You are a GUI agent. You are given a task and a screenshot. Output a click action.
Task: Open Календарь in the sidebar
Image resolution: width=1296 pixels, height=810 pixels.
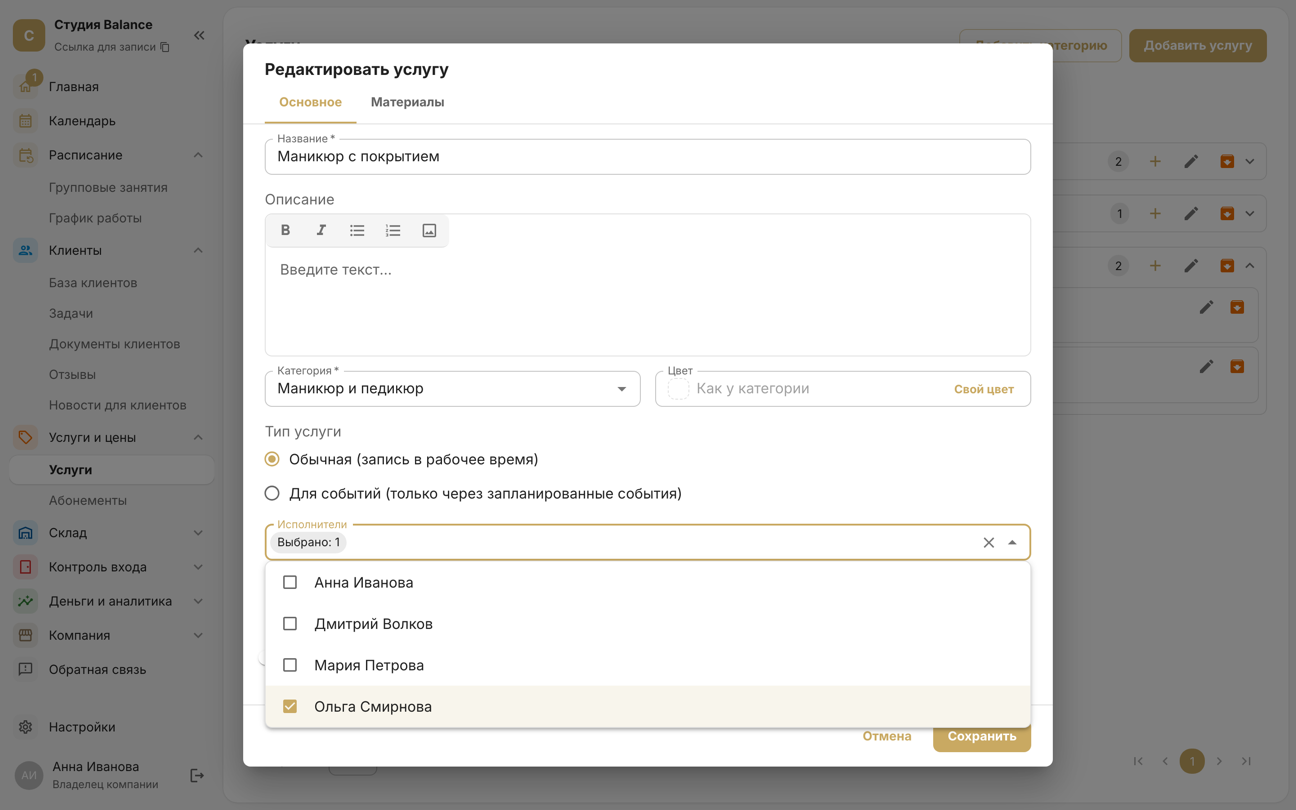[x=82, y=121]
